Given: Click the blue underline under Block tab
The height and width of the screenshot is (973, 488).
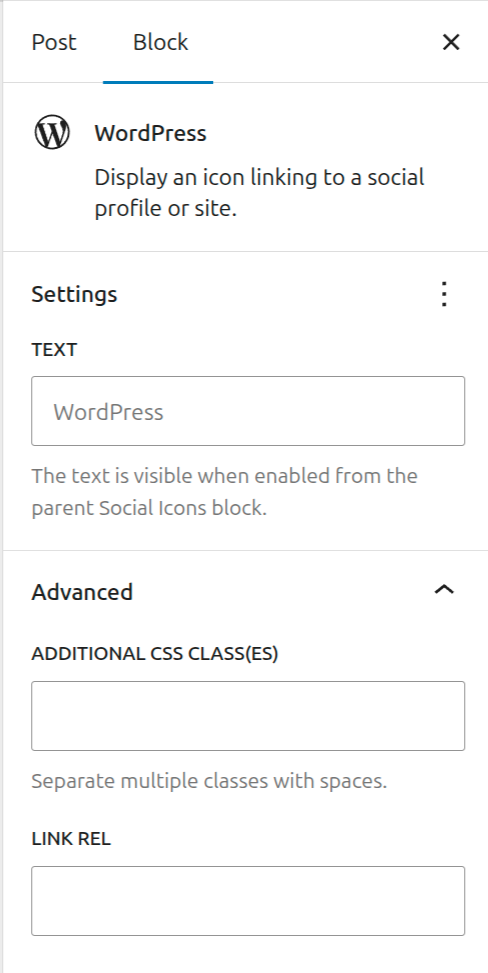Looking at the screenshot, I should pyautogui.click(x=158, y=82).
